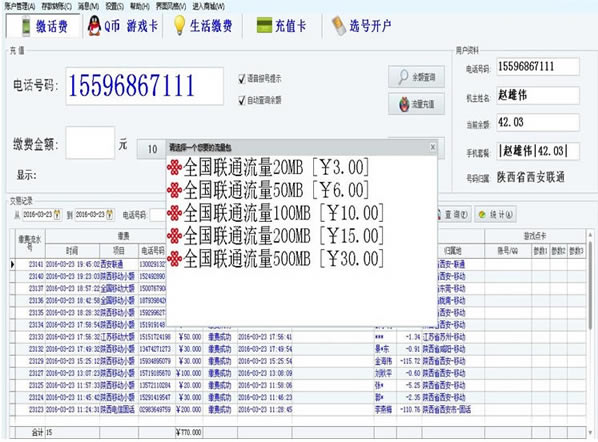Close the data package selection popup
Image resolution: width=598 pixels, height=442 pixels.
(x=432, y=147)
